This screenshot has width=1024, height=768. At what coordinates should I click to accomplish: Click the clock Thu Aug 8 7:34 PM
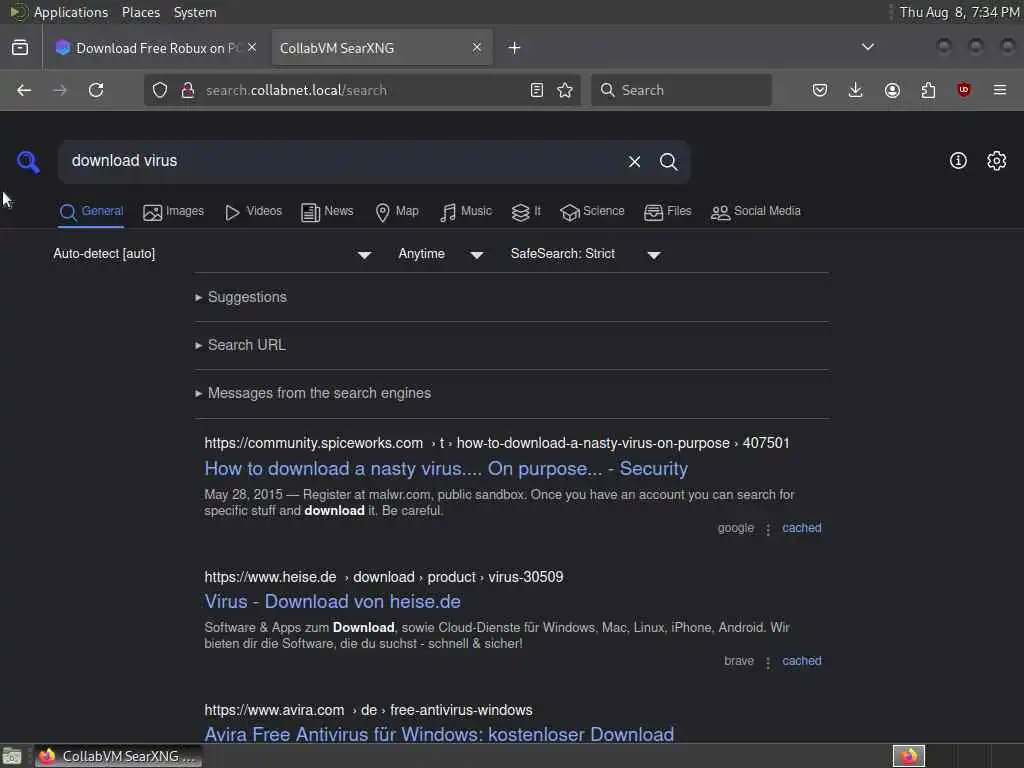coord(959,12)
